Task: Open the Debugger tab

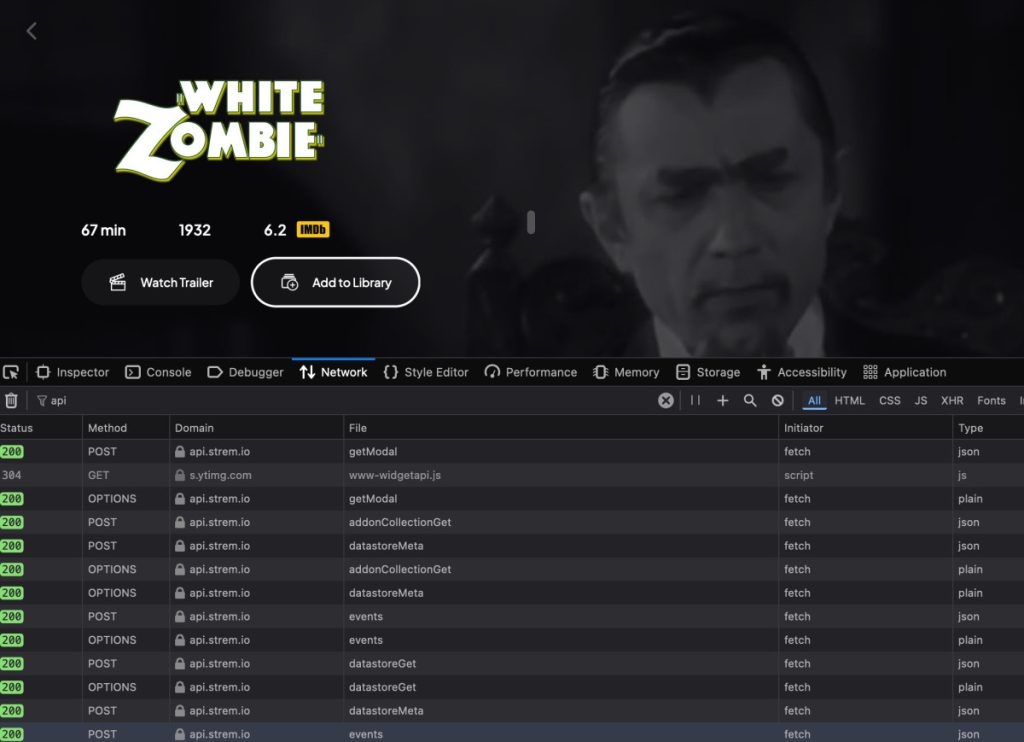Action: click(x=246, y=372)
